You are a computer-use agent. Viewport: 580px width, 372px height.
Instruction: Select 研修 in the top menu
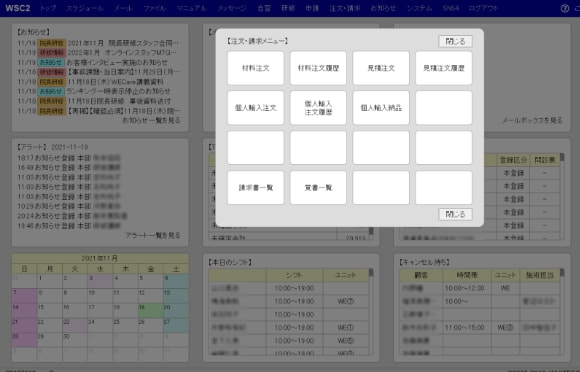point(288,8)
